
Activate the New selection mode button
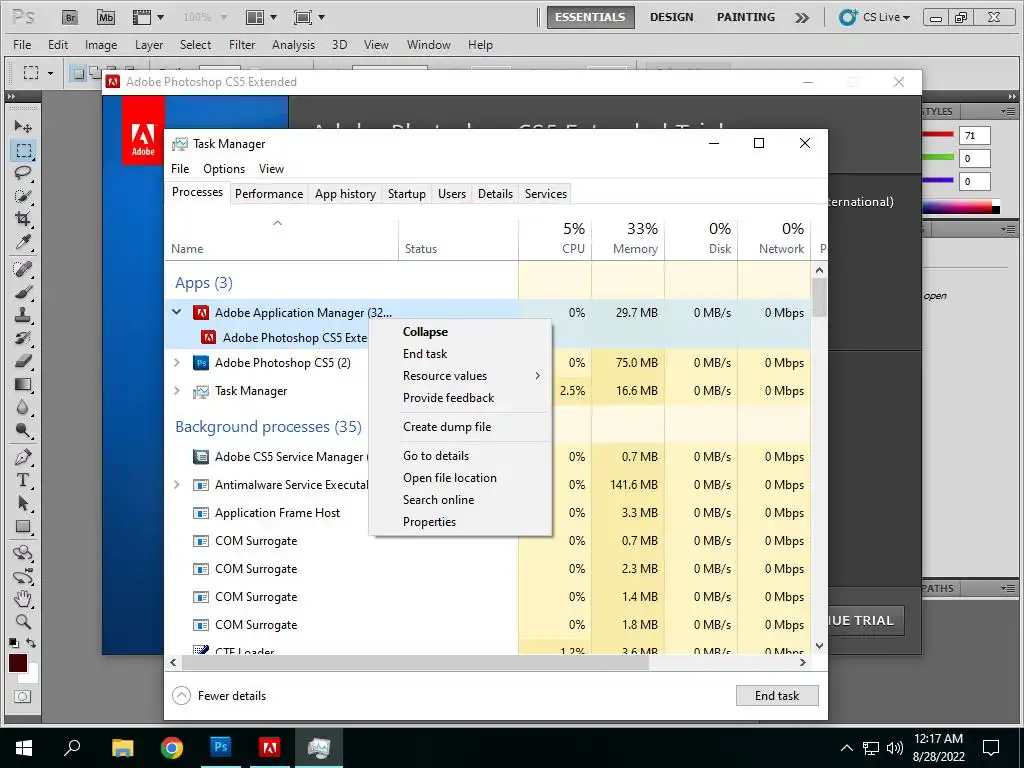[78, 72]
